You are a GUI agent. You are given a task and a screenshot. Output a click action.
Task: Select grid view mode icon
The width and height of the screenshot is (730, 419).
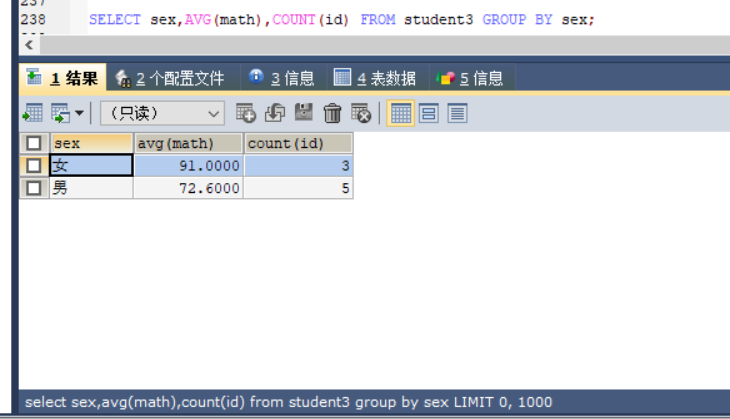[x=400, y=114]
